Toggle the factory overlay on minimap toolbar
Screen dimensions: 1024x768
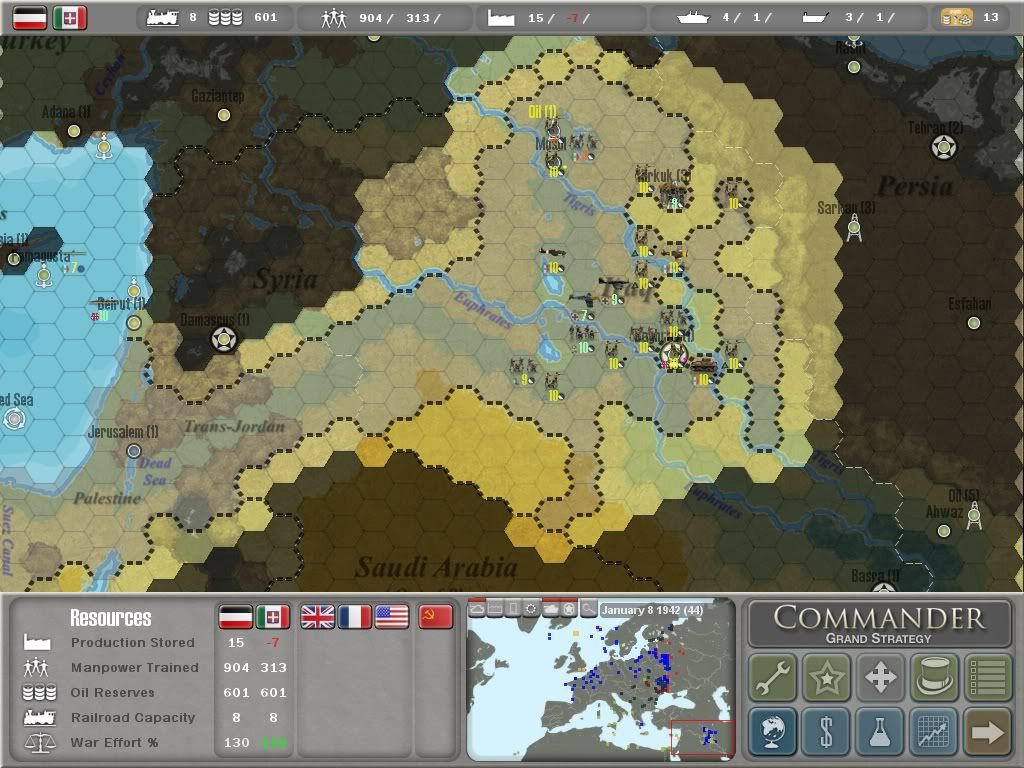(496, 609)
